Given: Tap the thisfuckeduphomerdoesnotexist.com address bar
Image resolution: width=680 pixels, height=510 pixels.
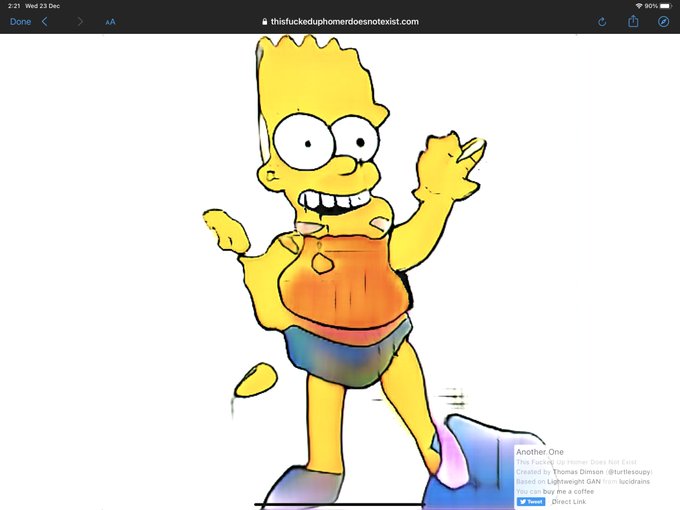Looking at the screenshot, I should click(x=340, y=22).
